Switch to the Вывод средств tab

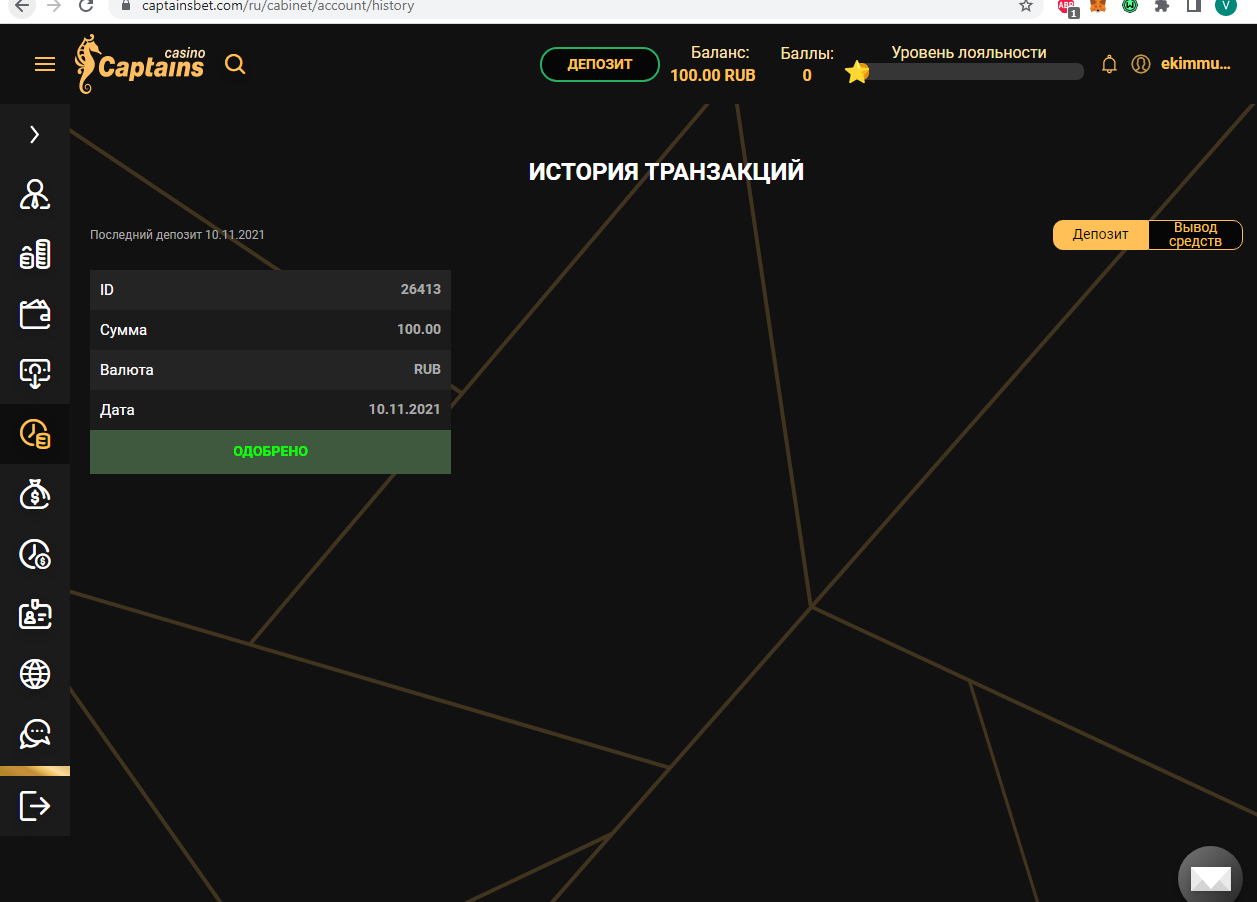[1195, 234]
